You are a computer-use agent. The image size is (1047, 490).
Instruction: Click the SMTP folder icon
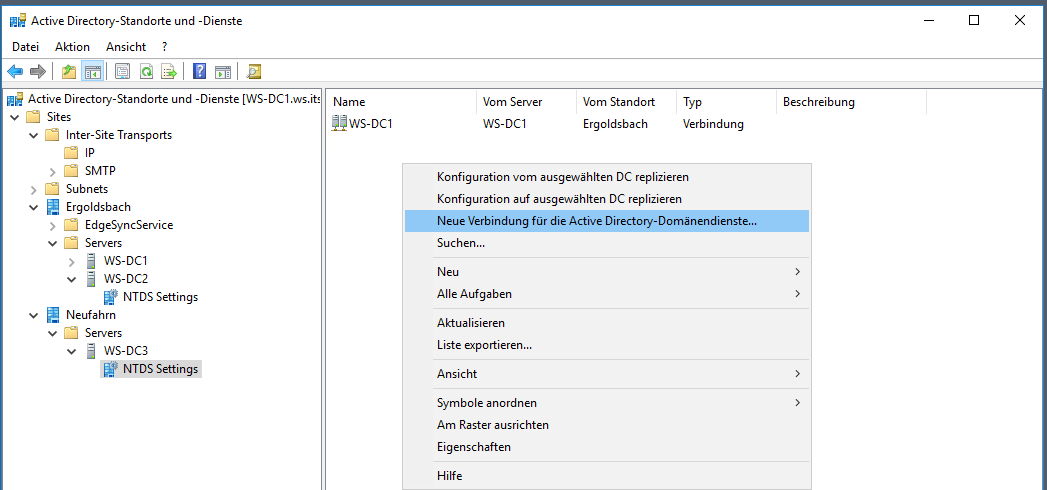pos(71,171)
